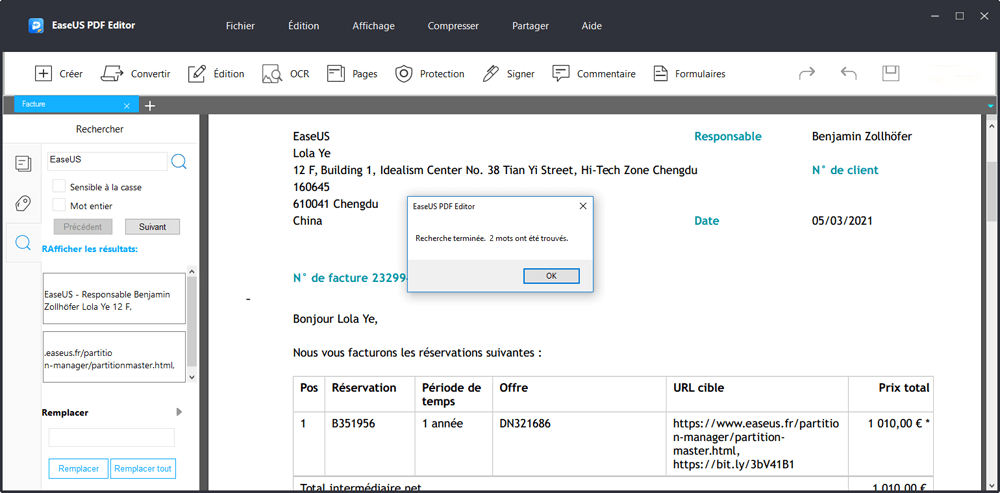Open the tab list dropdown arrow at right

(x=991, y=106)
